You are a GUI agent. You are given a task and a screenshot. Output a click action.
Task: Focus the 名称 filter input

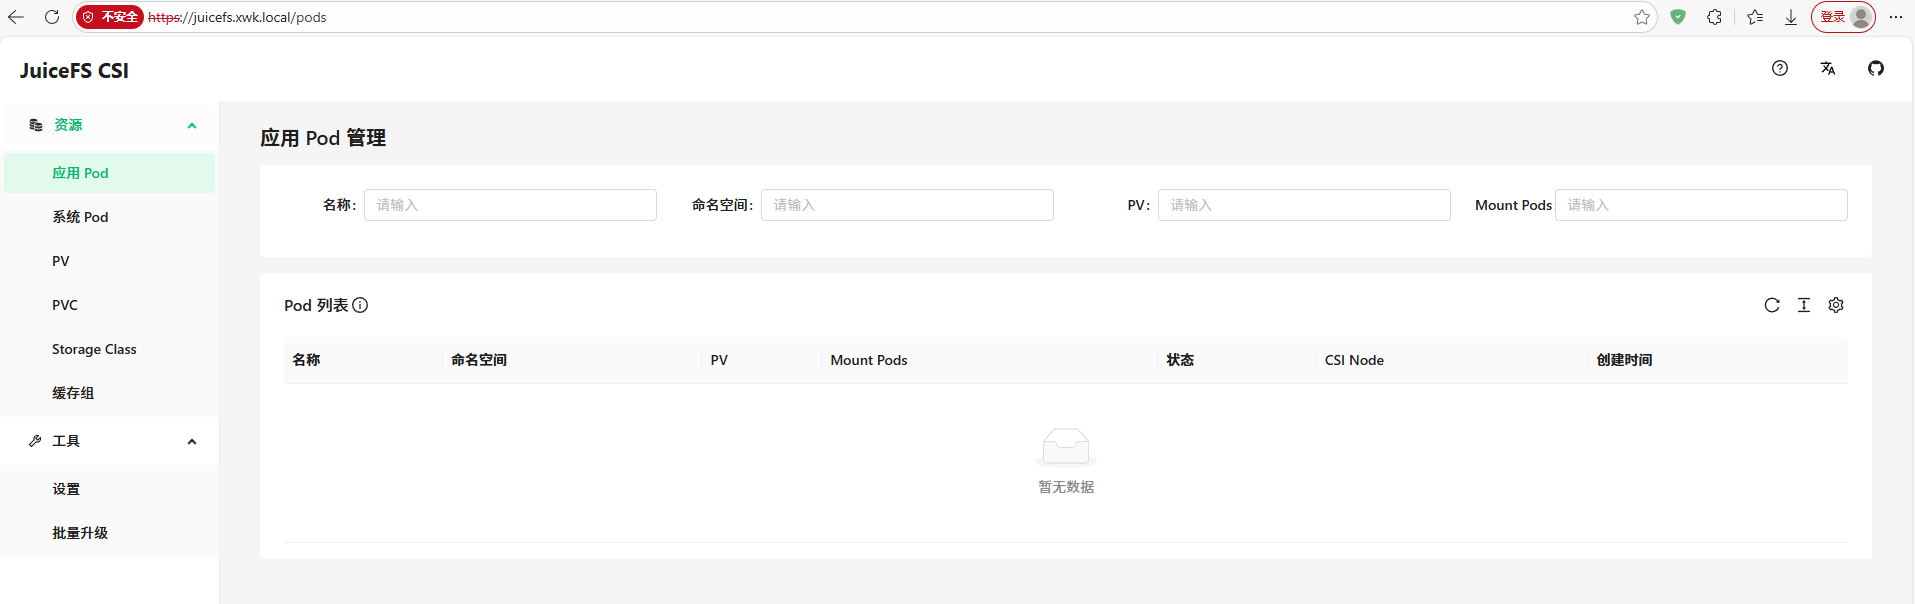[510, 205]
